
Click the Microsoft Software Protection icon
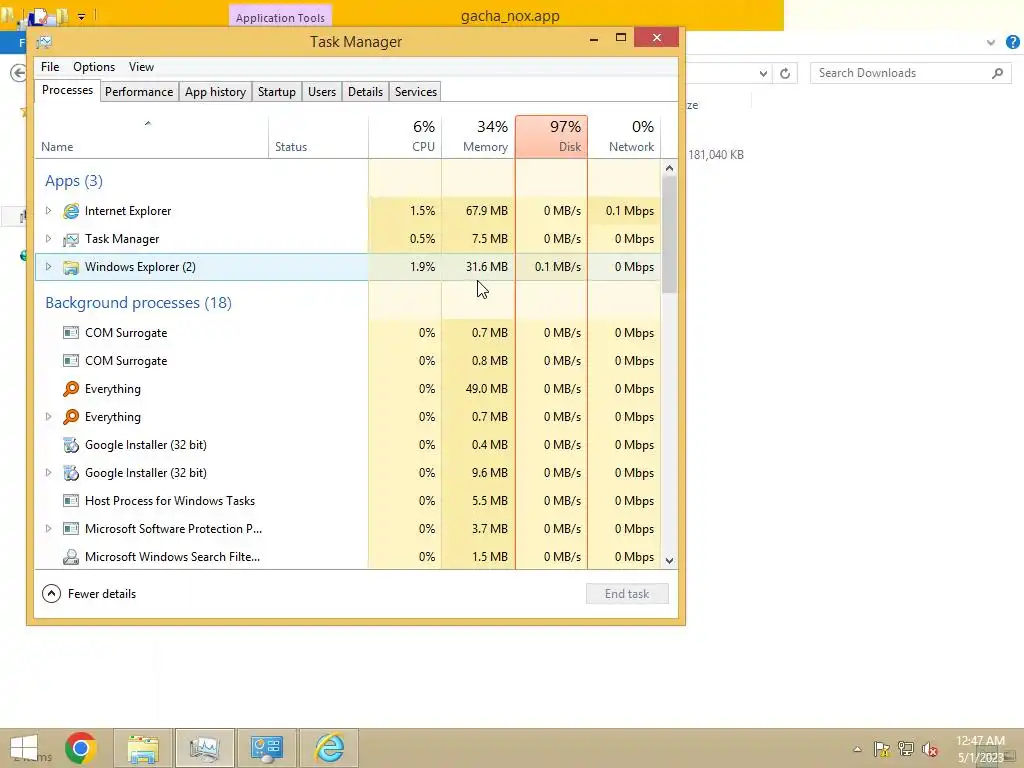click(71, 529)
